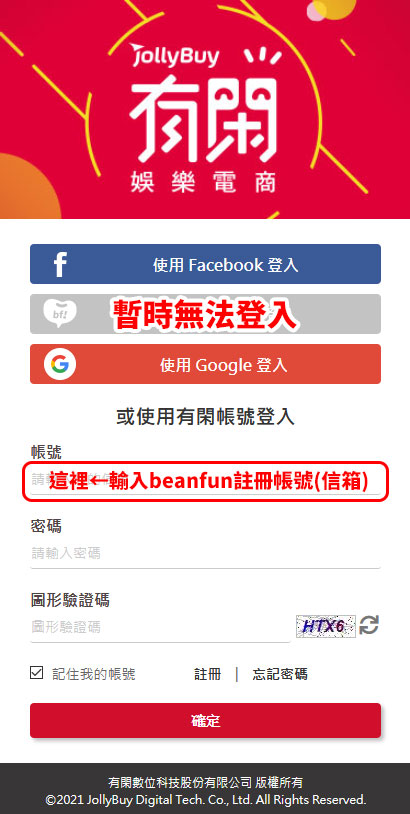Screen dimensions: 410x814
Task: Focus the 帳號 account input field
Action: (x=206, y=481)
